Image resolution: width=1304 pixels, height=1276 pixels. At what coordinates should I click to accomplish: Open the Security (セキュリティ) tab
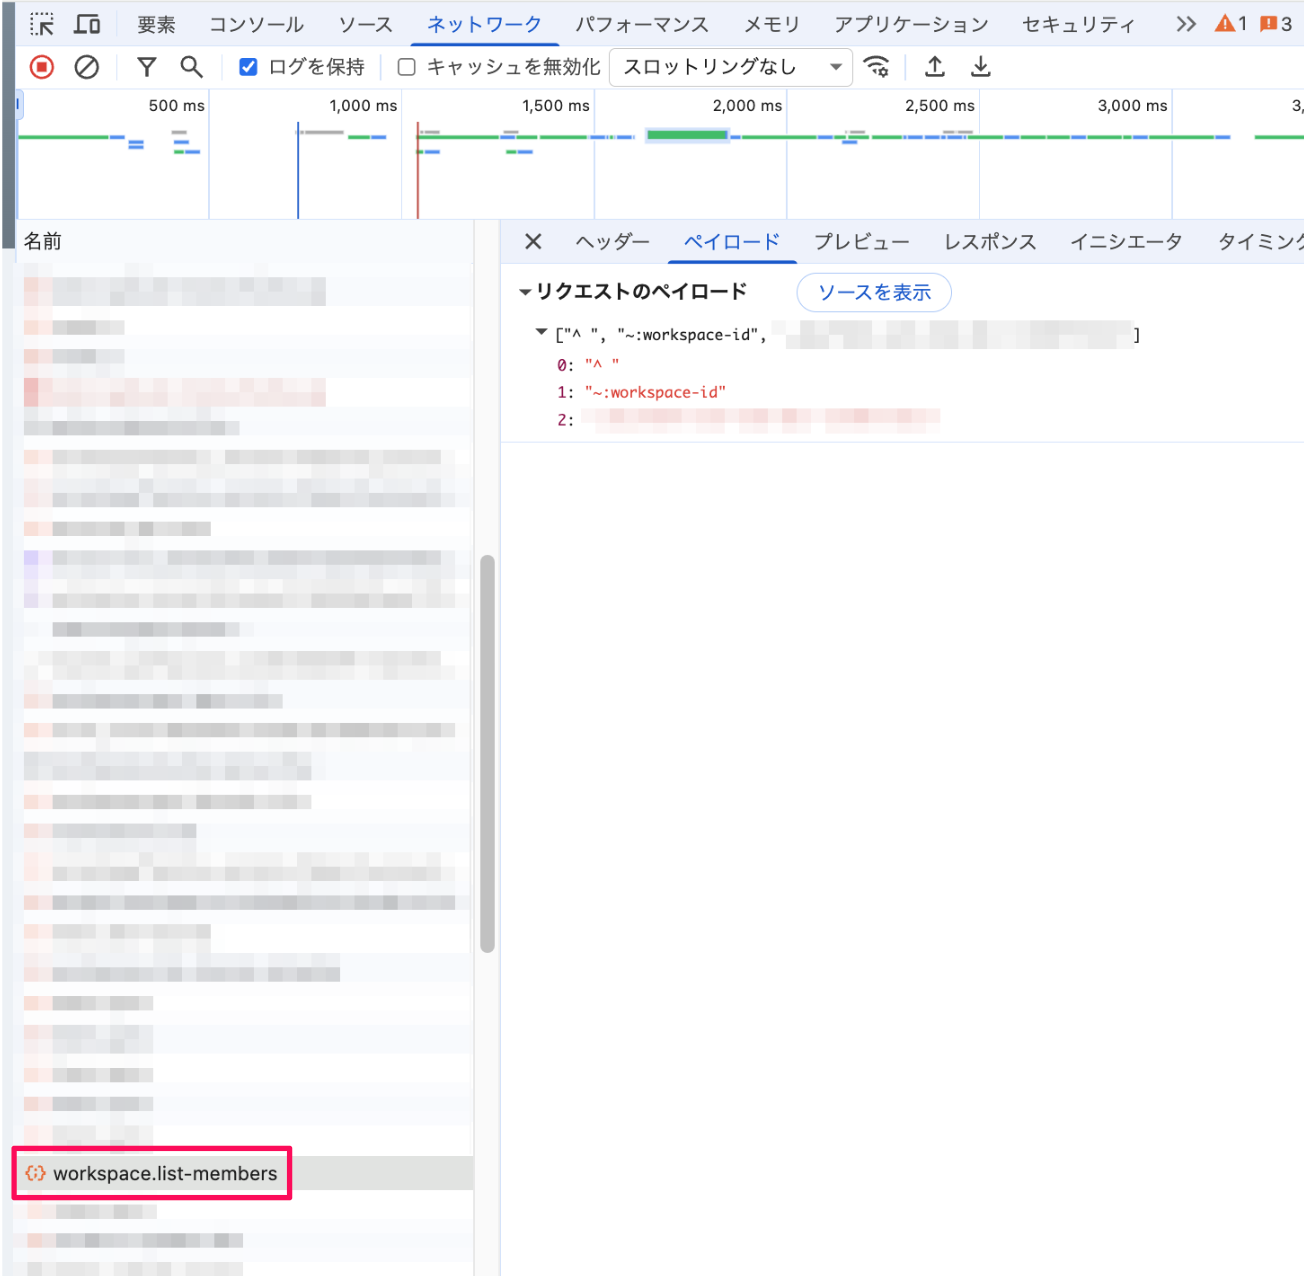[x=1078, y=24]
